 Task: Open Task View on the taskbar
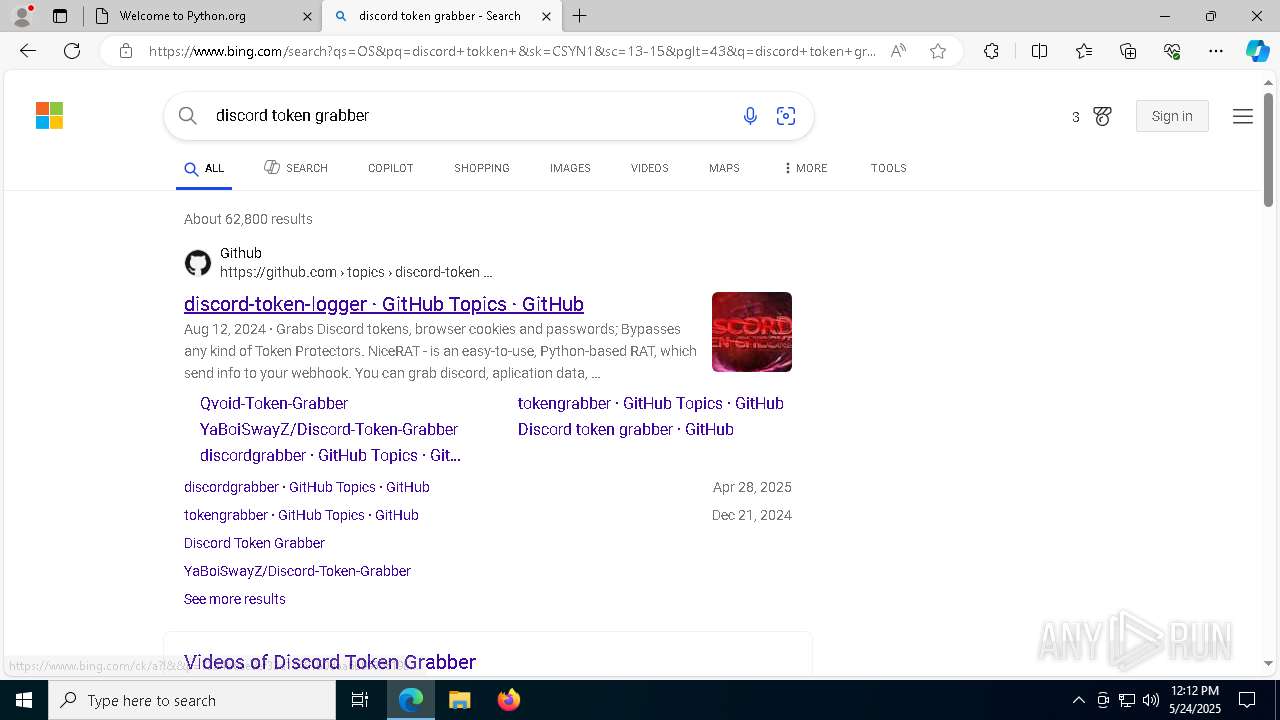point(360,700)
